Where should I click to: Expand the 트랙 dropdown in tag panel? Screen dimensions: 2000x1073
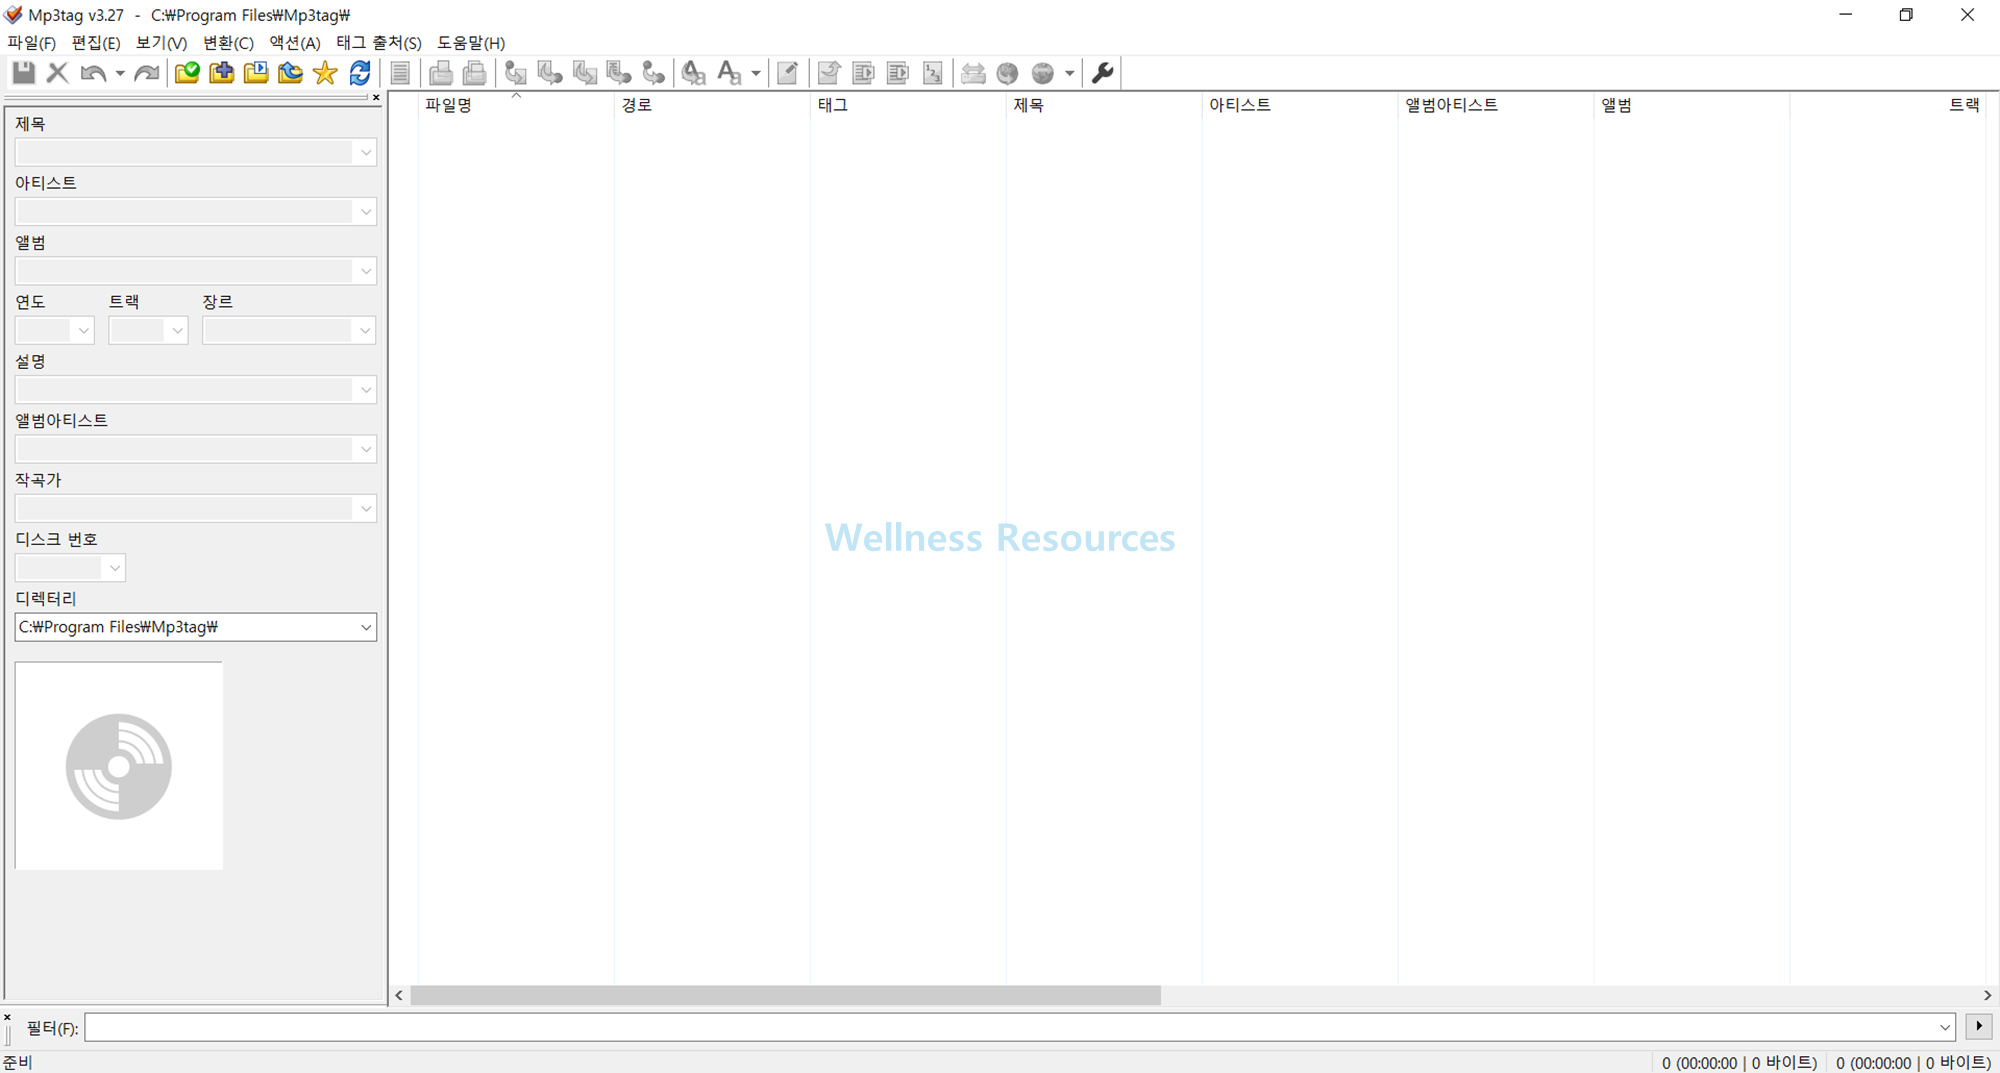[177, 331]
